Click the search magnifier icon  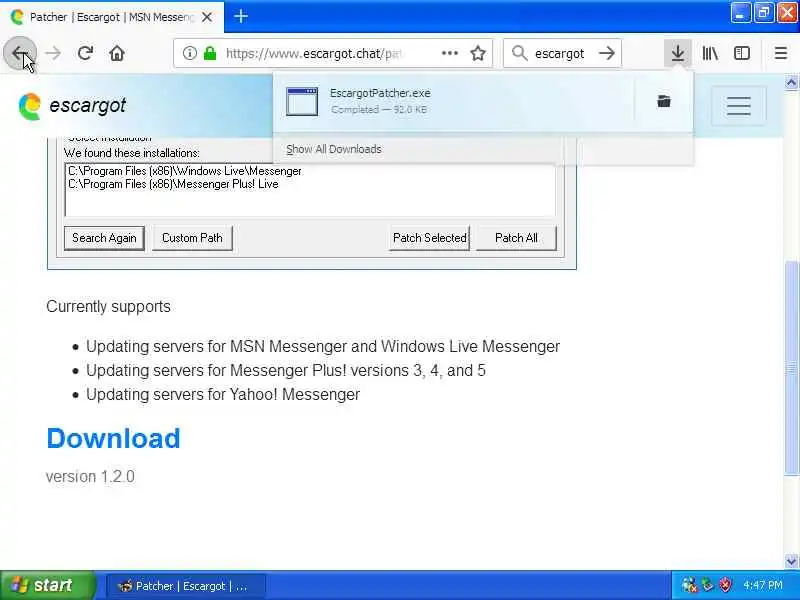tap(519, 53)
